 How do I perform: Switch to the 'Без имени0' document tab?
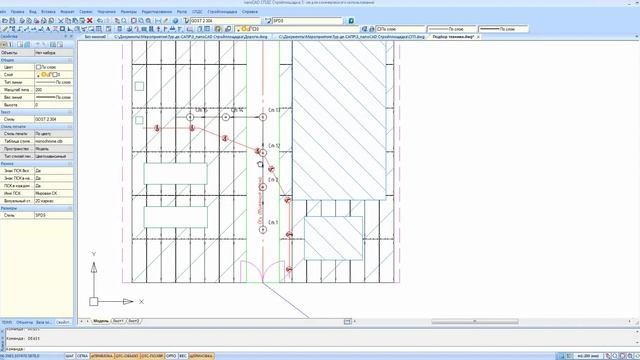(x=95, y=37)
